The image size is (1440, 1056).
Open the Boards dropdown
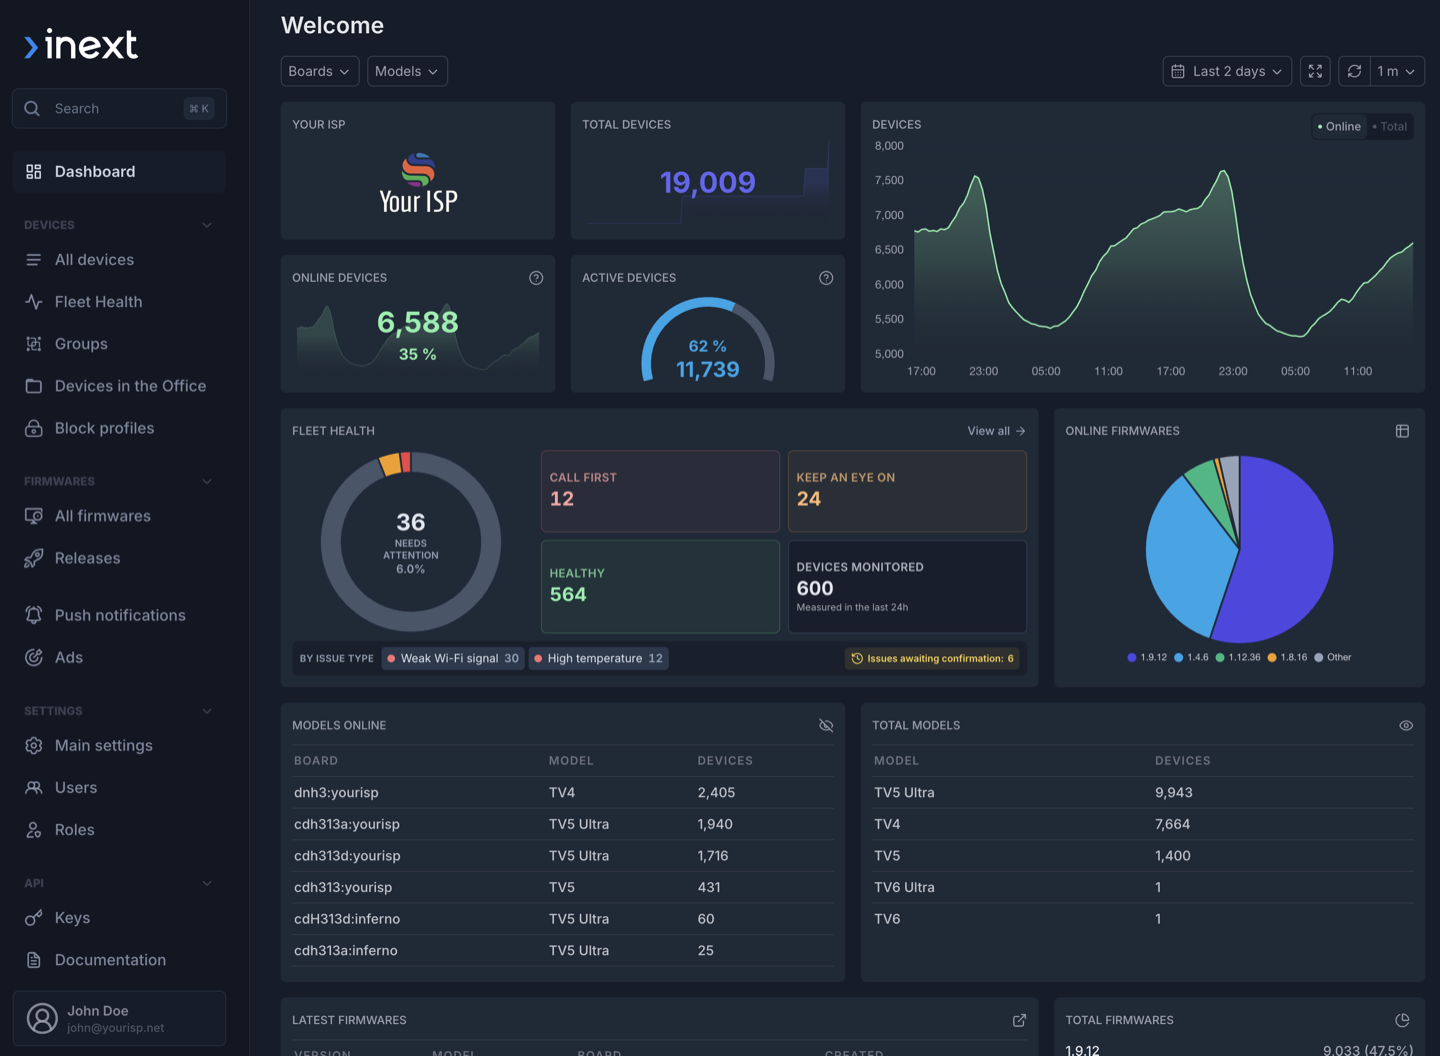click(319, 71)
